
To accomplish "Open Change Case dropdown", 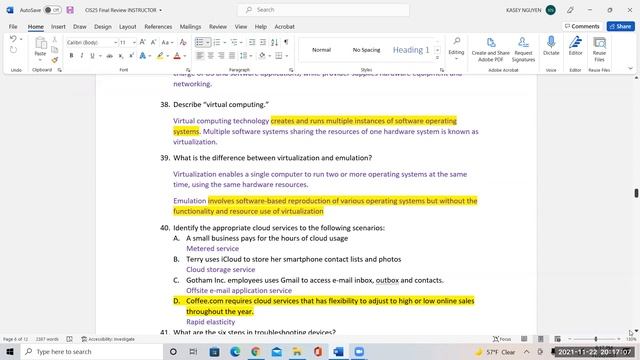I will pyautogui.click(x=167, y=42).
